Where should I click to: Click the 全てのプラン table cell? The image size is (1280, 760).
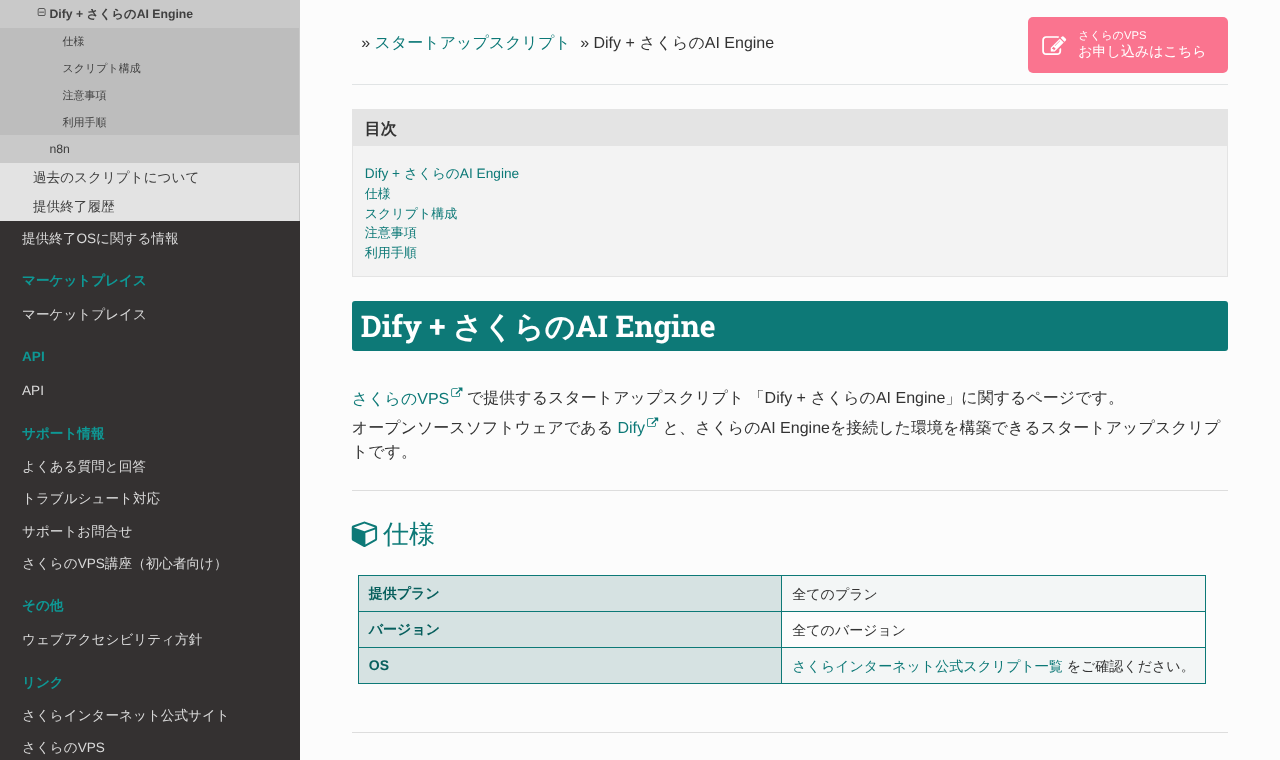pyautogui.click(x=993, y=594)
